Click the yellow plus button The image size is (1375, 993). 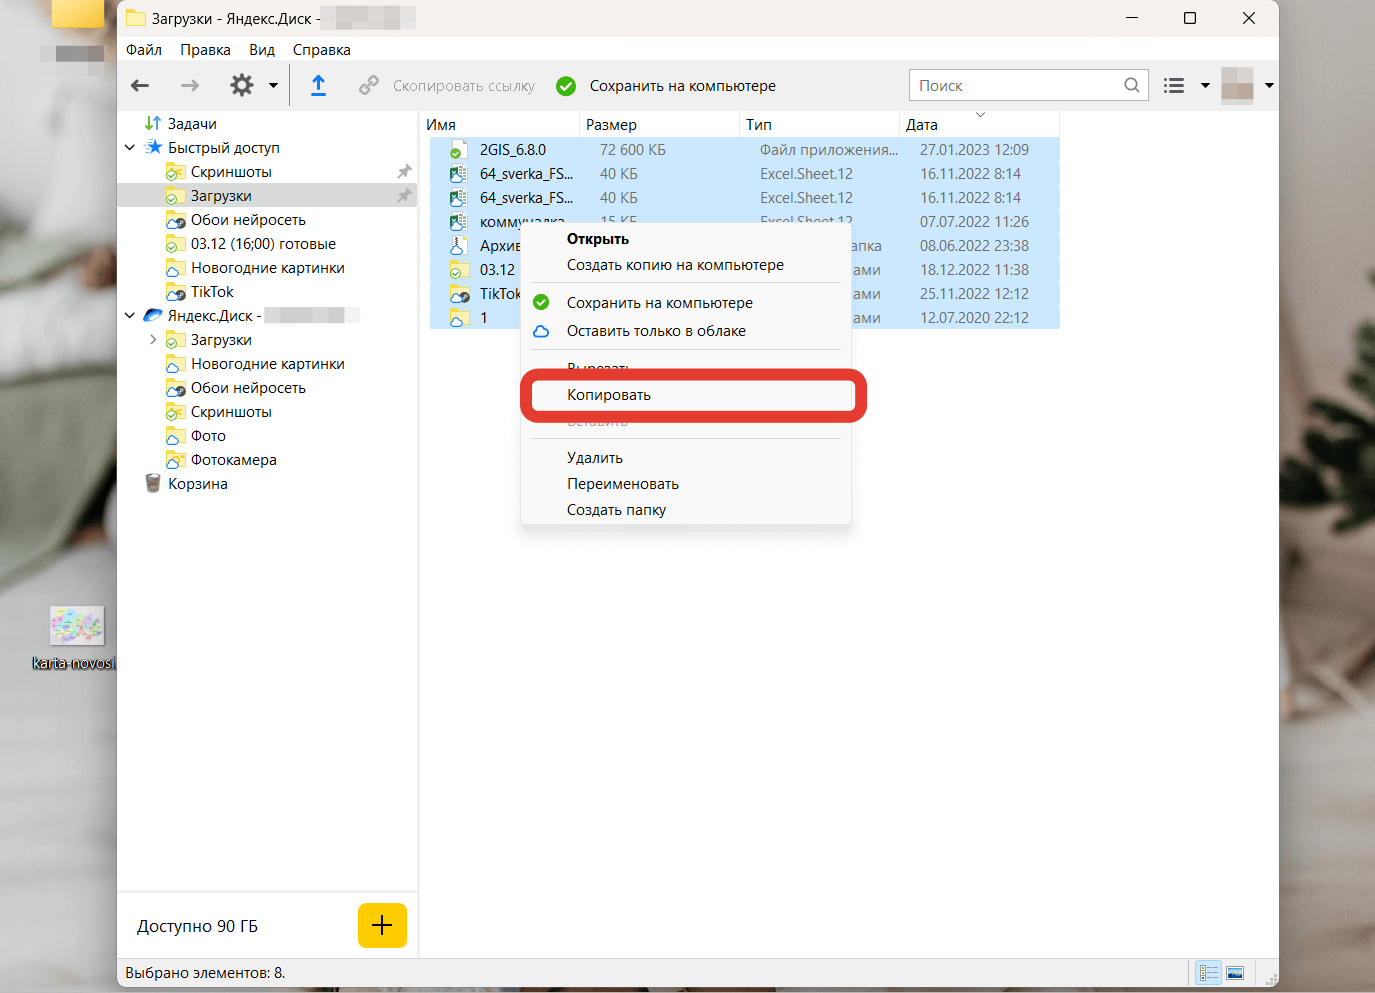click(382, 925)
